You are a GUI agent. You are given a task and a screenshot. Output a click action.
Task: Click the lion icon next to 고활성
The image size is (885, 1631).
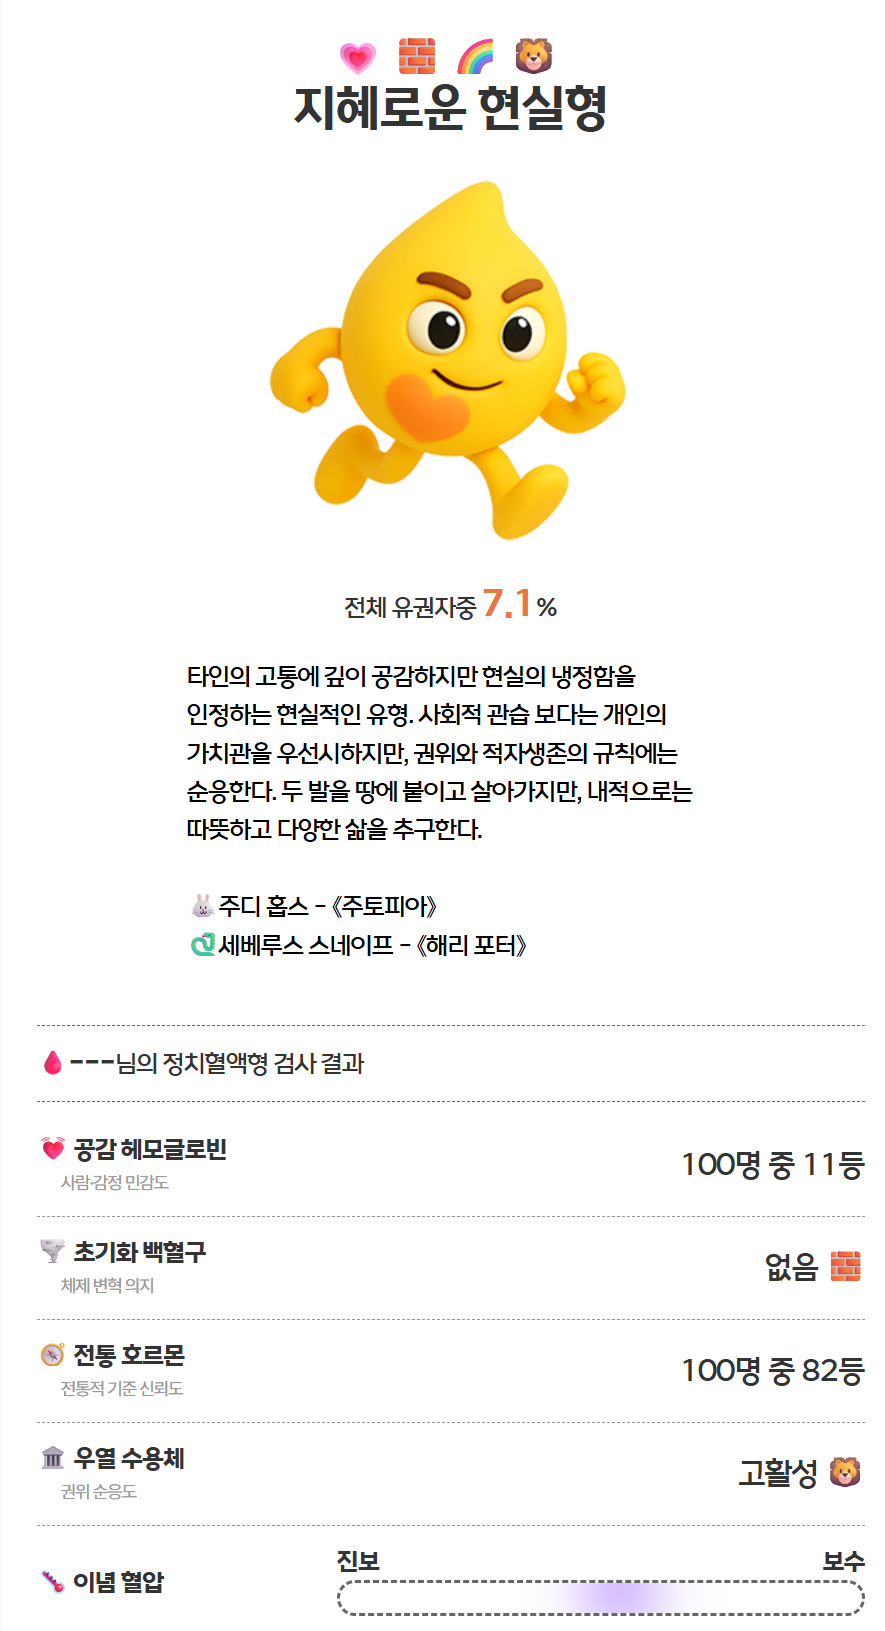pos(845,1472)
